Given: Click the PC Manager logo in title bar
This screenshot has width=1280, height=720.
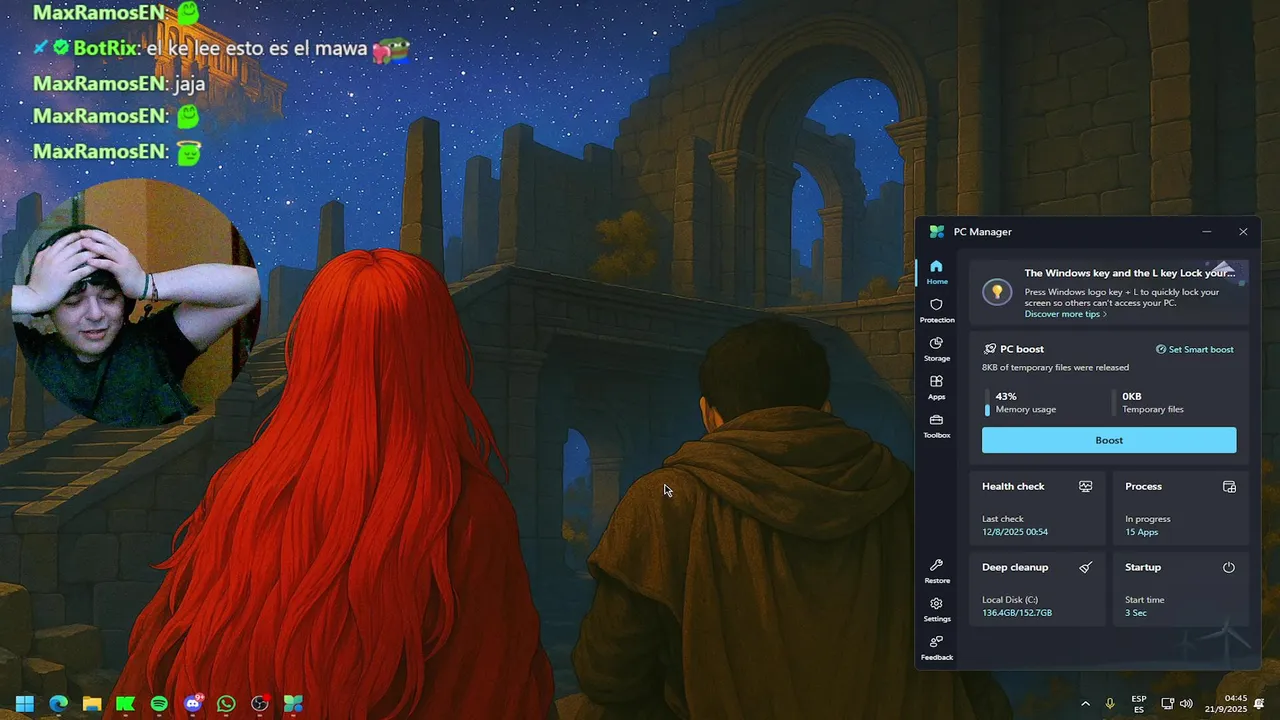Looking at the screenshot, I should coord(937,231).
